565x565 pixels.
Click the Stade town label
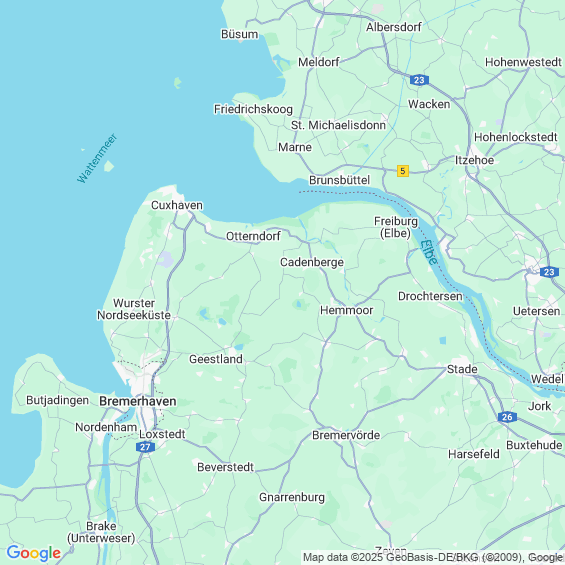click(462, 369)
